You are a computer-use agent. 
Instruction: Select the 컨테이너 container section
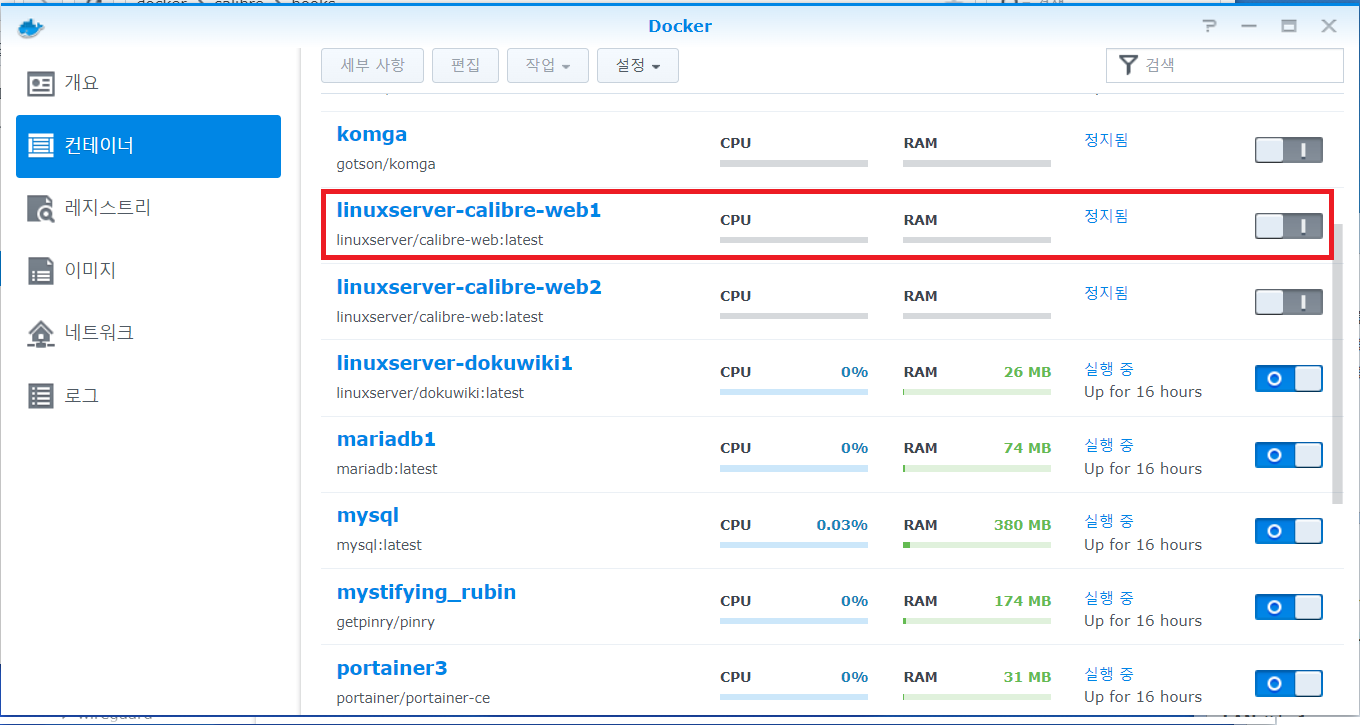[x=148, y=146]
